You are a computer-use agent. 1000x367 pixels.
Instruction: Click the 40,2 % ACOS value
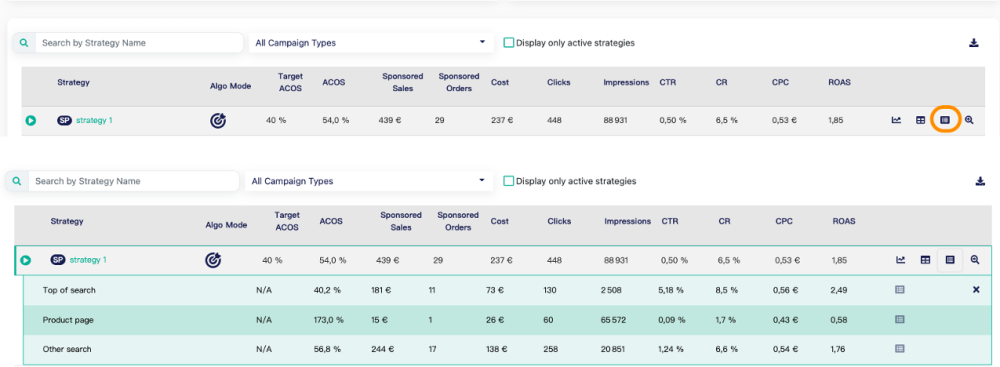point(327,290)
